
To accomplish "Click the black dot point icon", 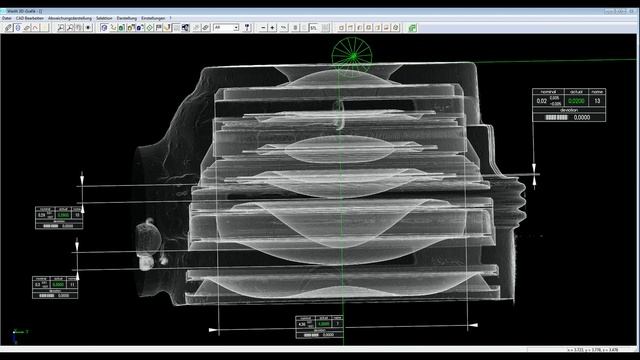I will click(x=88, y=28).
